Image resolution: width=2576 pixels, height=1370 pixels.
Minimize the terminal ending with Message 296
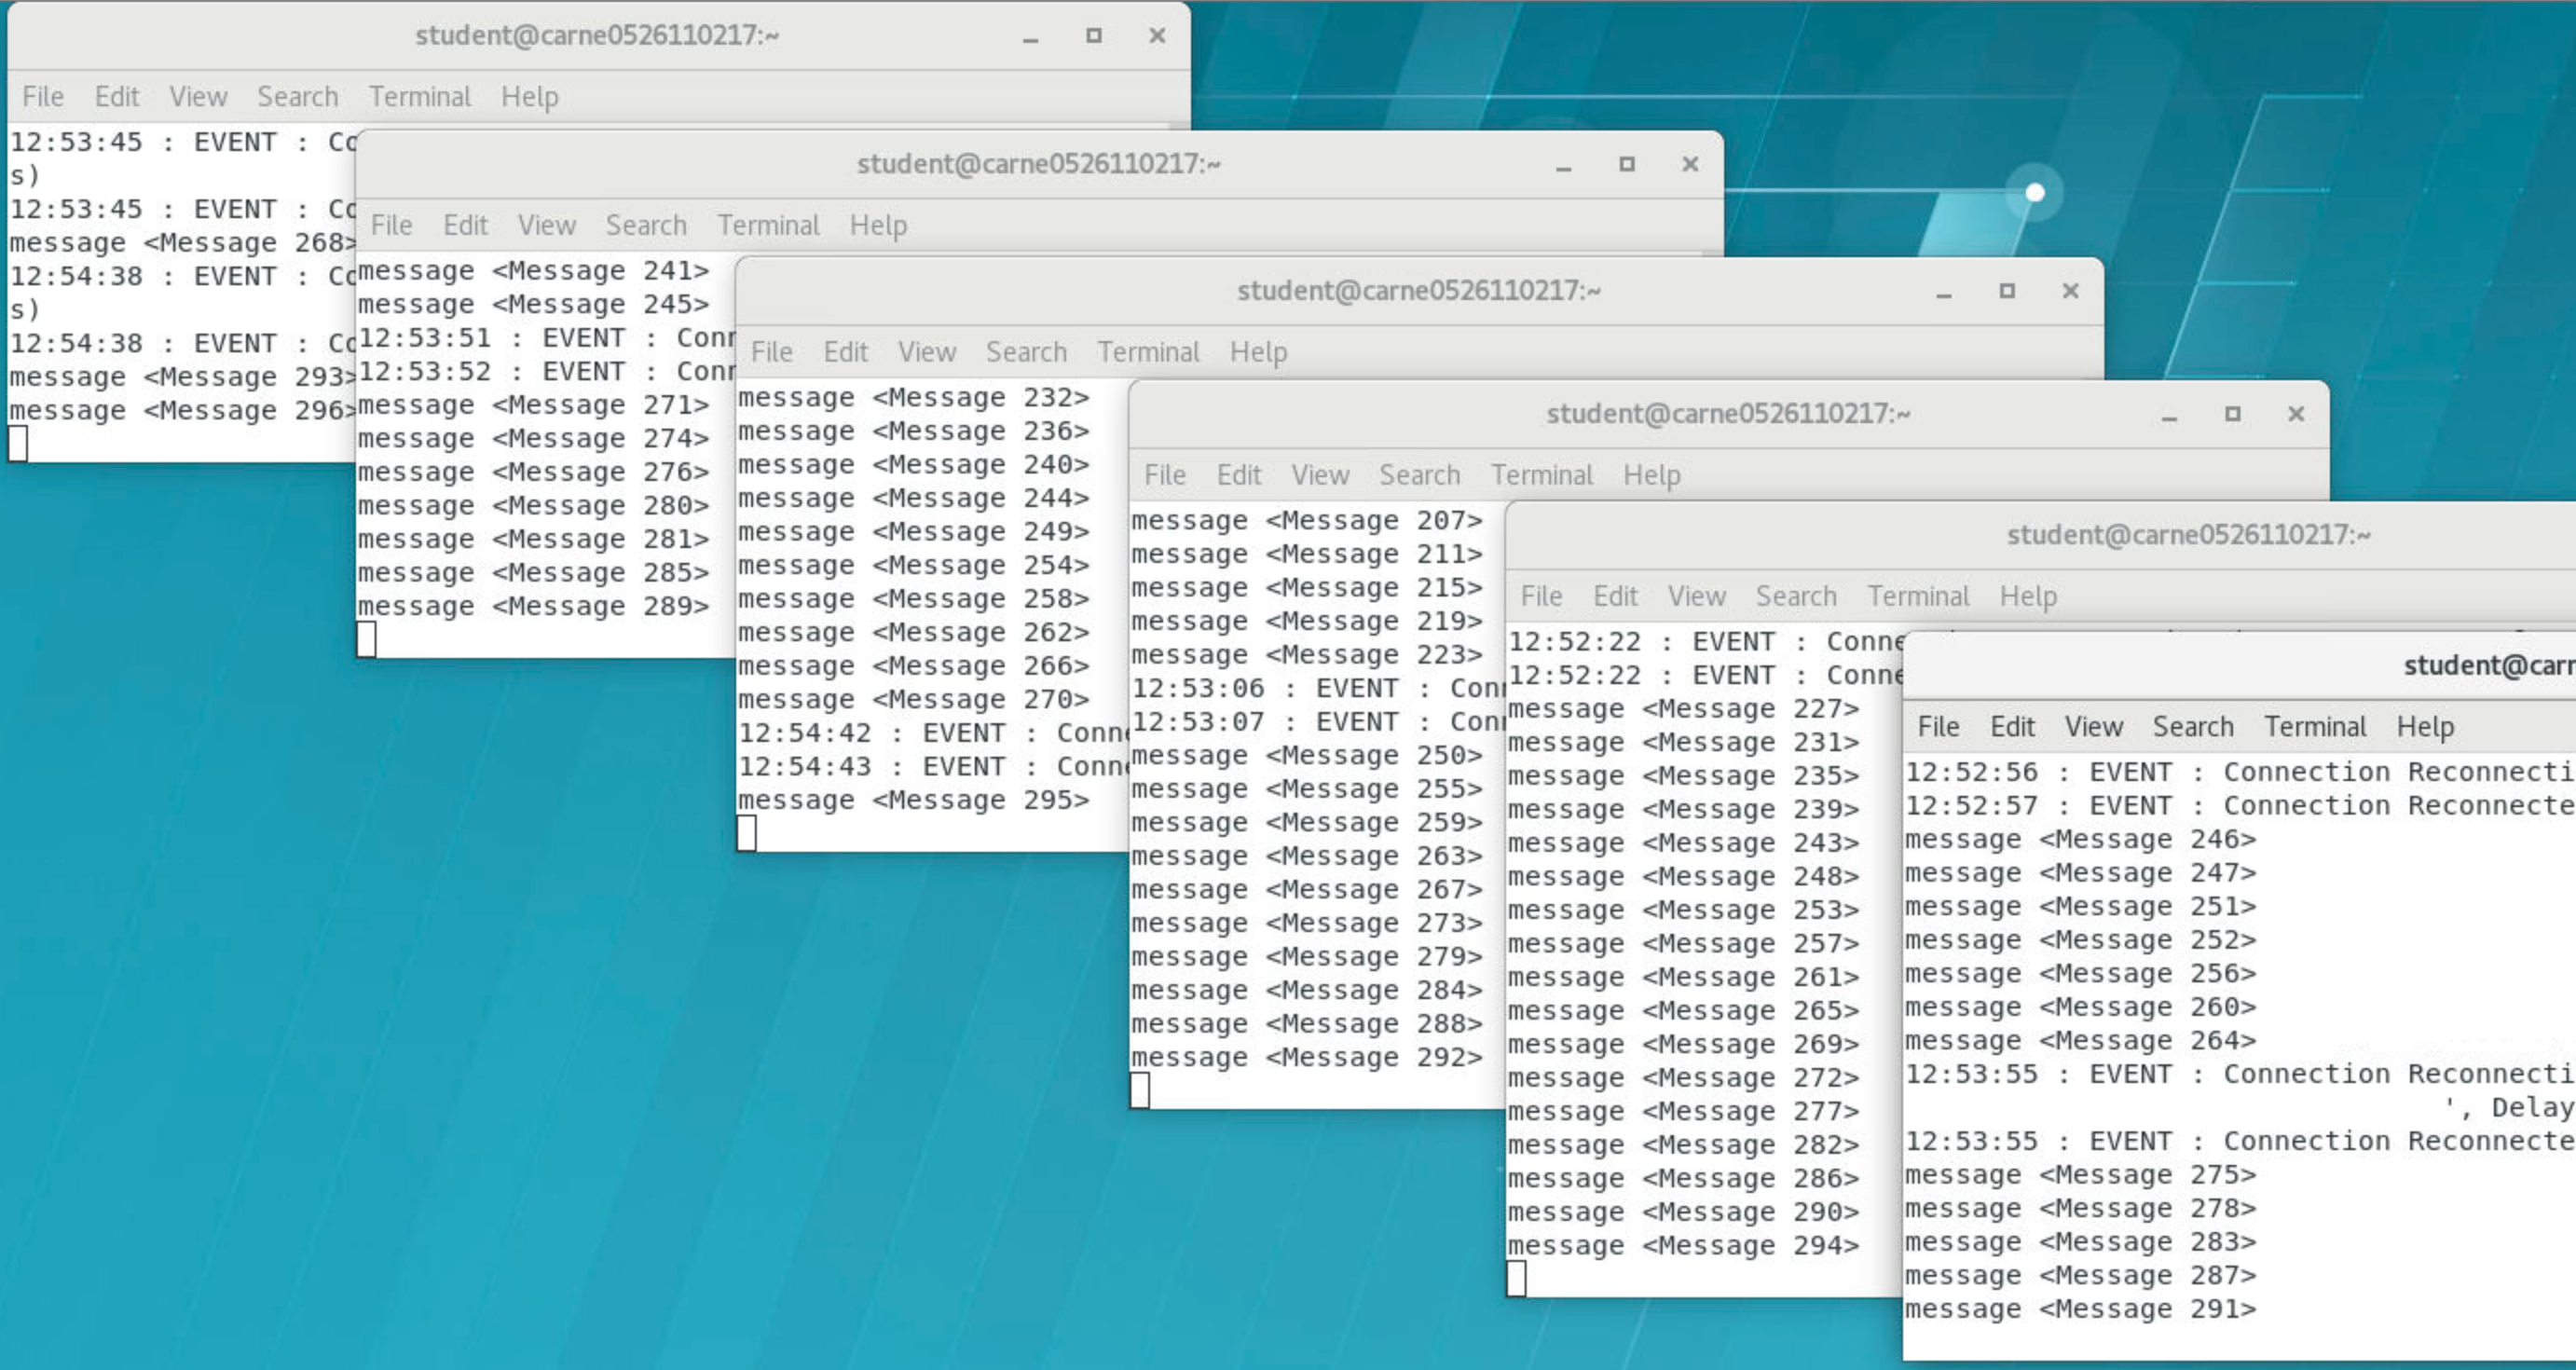click(x=1031, y=37)
